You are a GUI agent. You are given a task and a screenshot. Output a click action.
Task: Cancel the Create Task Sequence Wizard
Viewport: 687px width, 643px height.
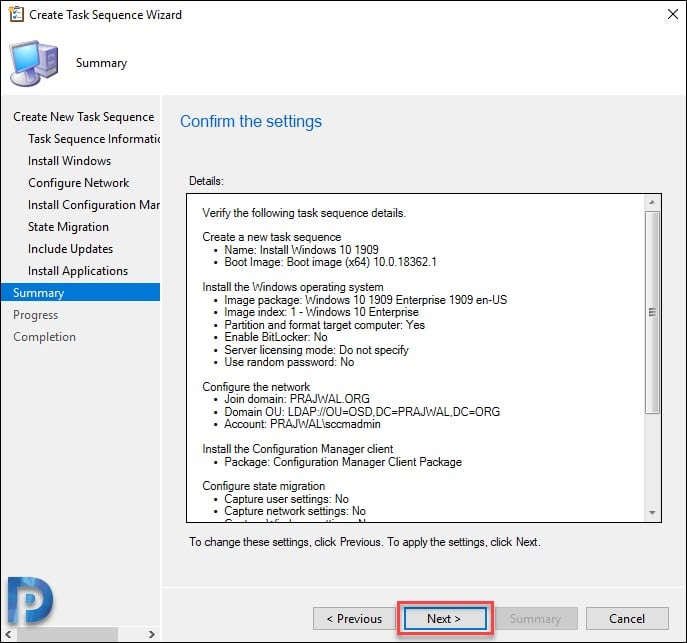[x=627, y=618]
